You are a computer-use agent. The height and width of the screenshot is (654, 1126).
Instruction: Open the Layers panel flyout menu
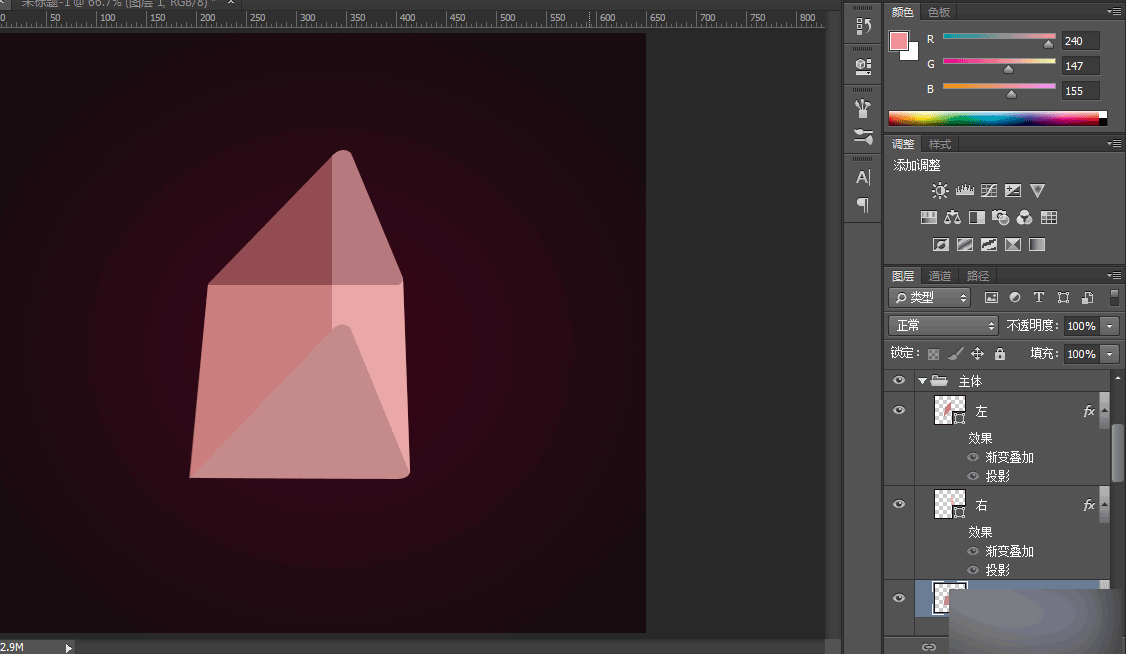coord(1114,276)
